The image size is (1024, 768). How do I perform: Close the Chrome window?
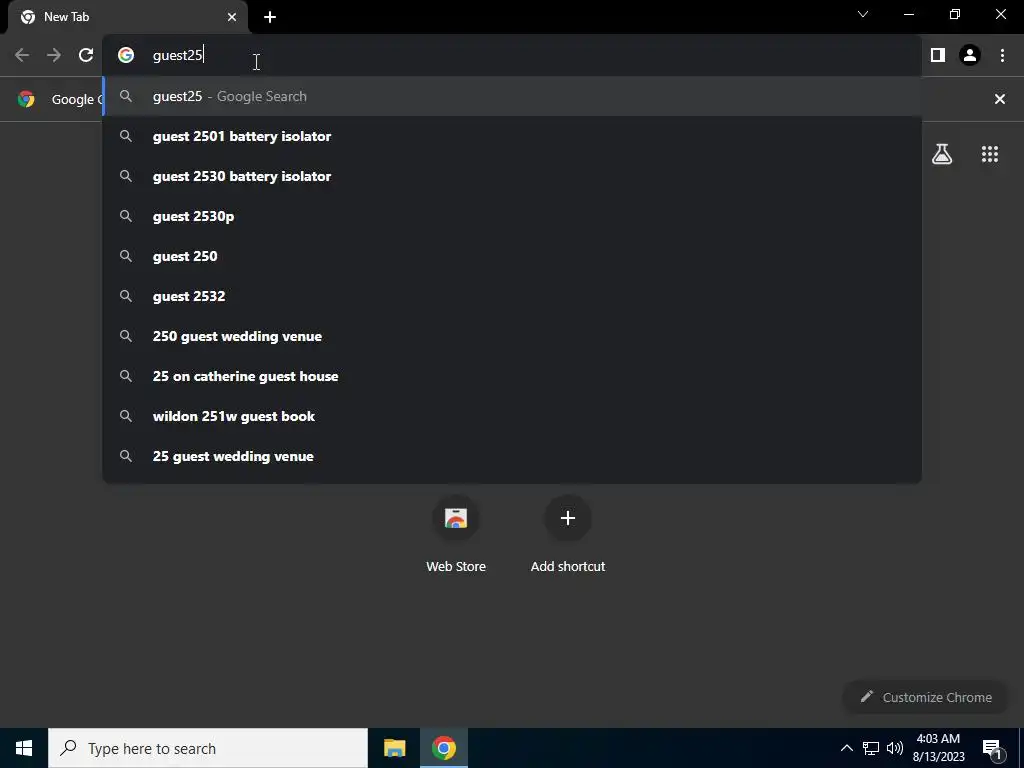pyautogui.click(x=1000, y=14)
